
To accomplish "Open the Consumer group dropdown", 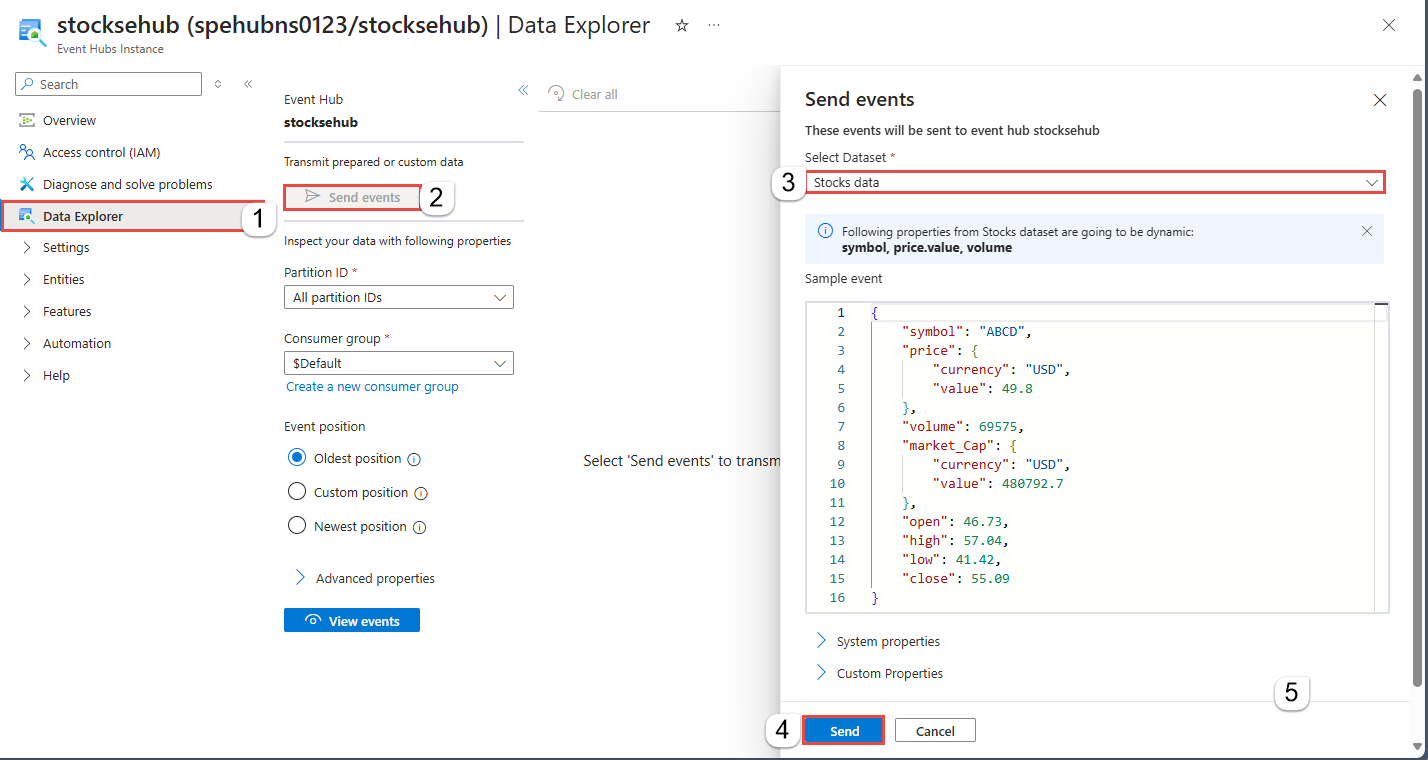I will click(399, 363).
